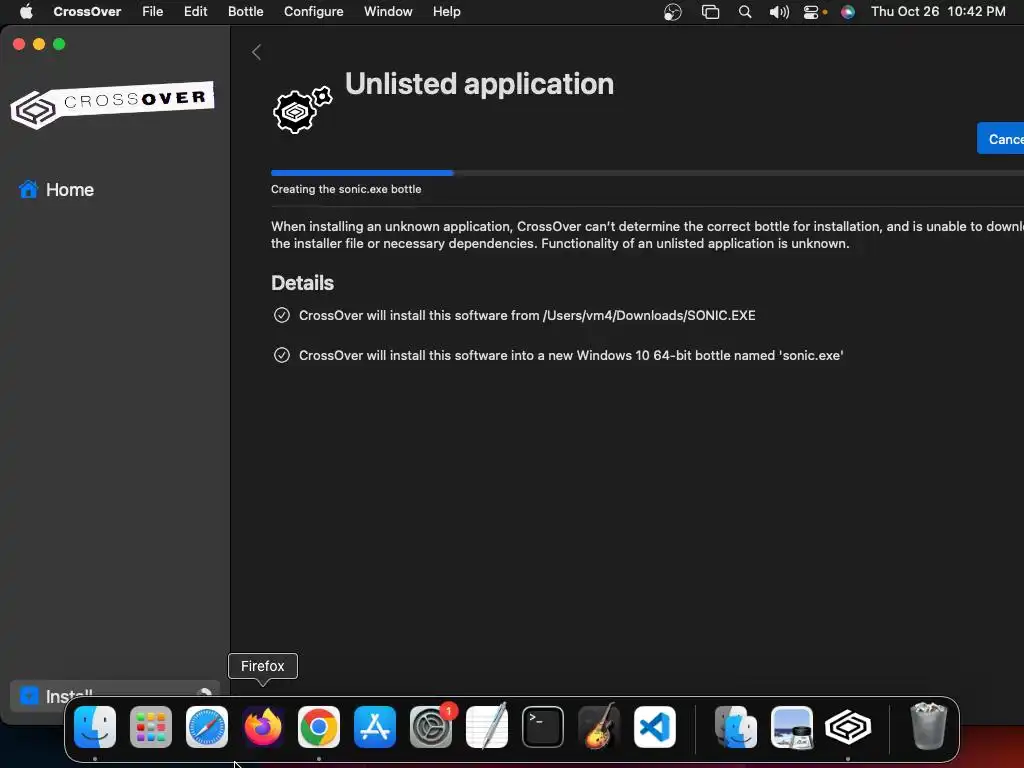Launch Safari from the dock
Screen dimensions: 1024x768
pos(207,727)
